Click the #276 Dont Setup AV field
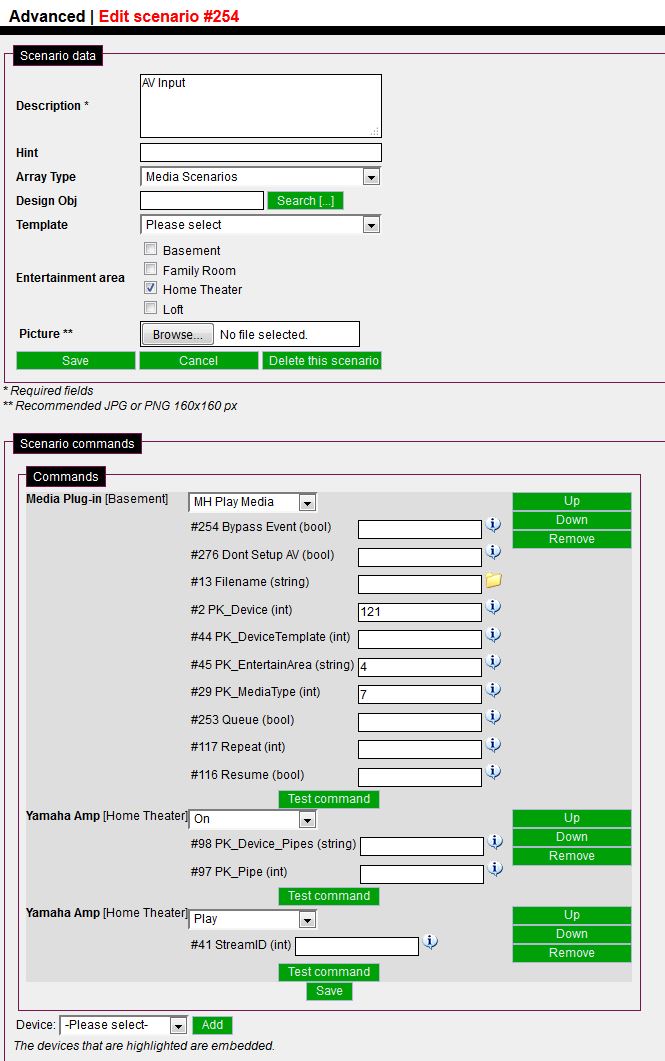Image resolution: width=665 pixels, height=1061 pixels. pos(419,557)
